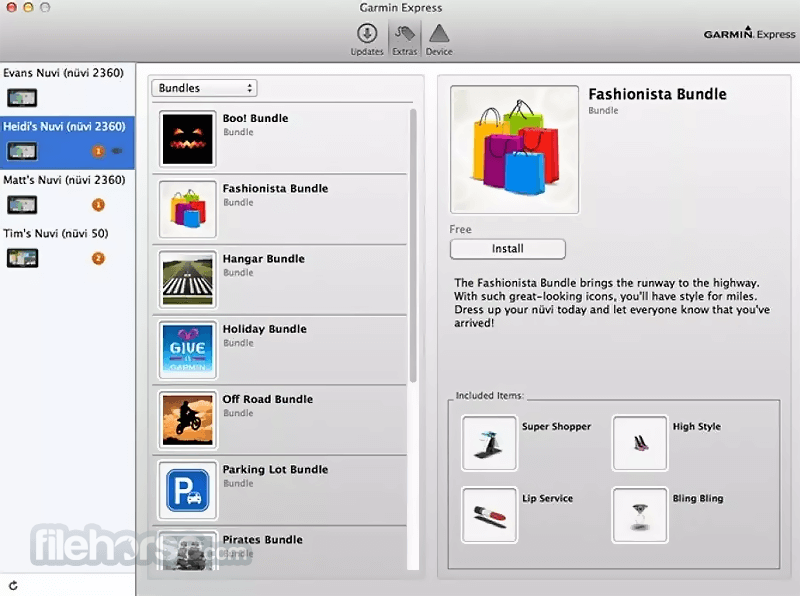The height and width of the screenshot is (596, 800).
Task: Click the Super Shopper label
Action: [x=556, y=427]
